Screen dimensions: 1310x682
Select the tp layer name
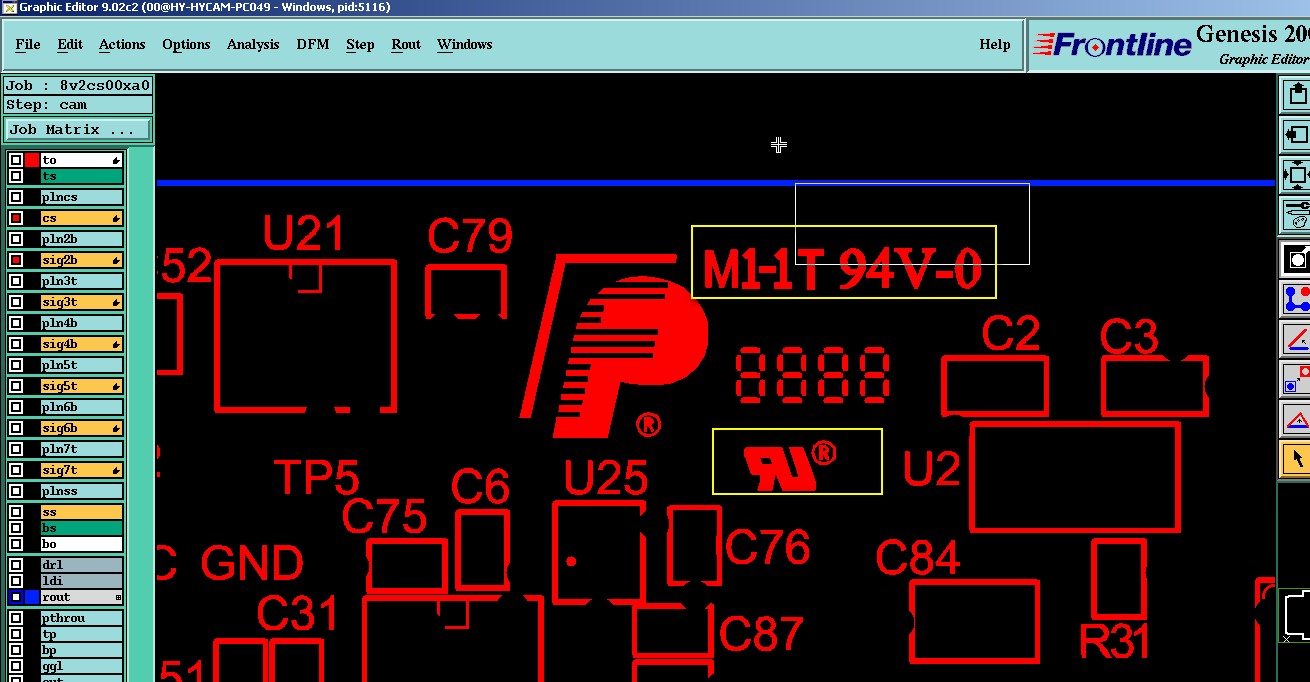(81, 634)
